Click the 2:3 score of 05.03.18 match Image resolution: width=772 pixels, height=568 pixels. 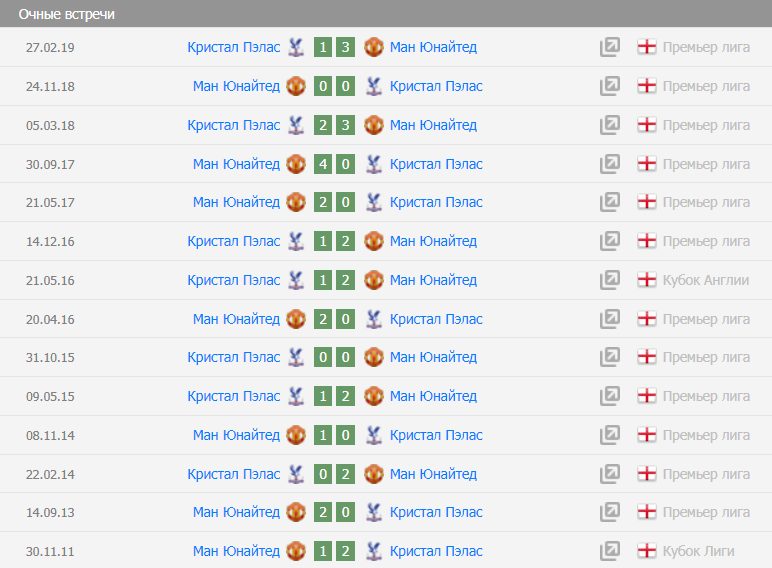[x=334, y=125]
